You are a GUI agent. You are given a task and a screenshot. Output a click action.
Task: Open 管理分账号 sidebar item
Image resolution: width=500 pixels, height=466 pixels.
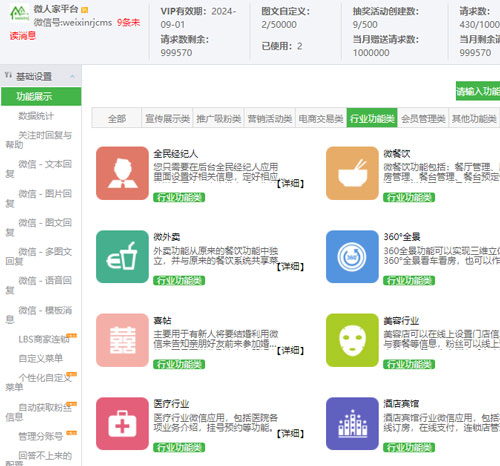click(41, 436)
